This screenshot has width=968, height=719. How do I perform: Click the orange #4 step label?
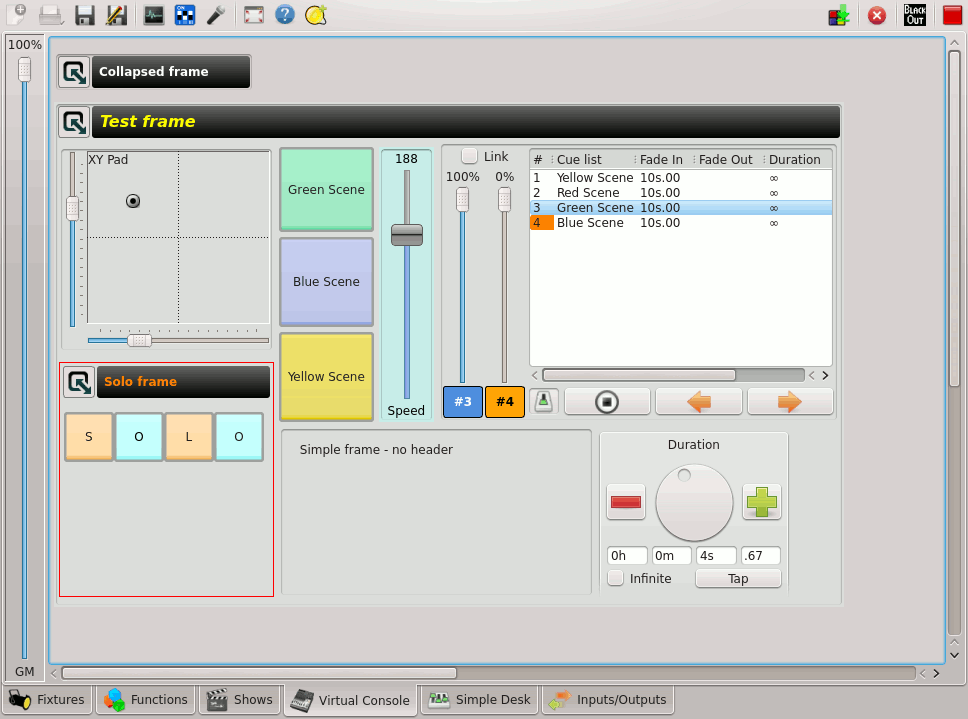click(505, 402)
